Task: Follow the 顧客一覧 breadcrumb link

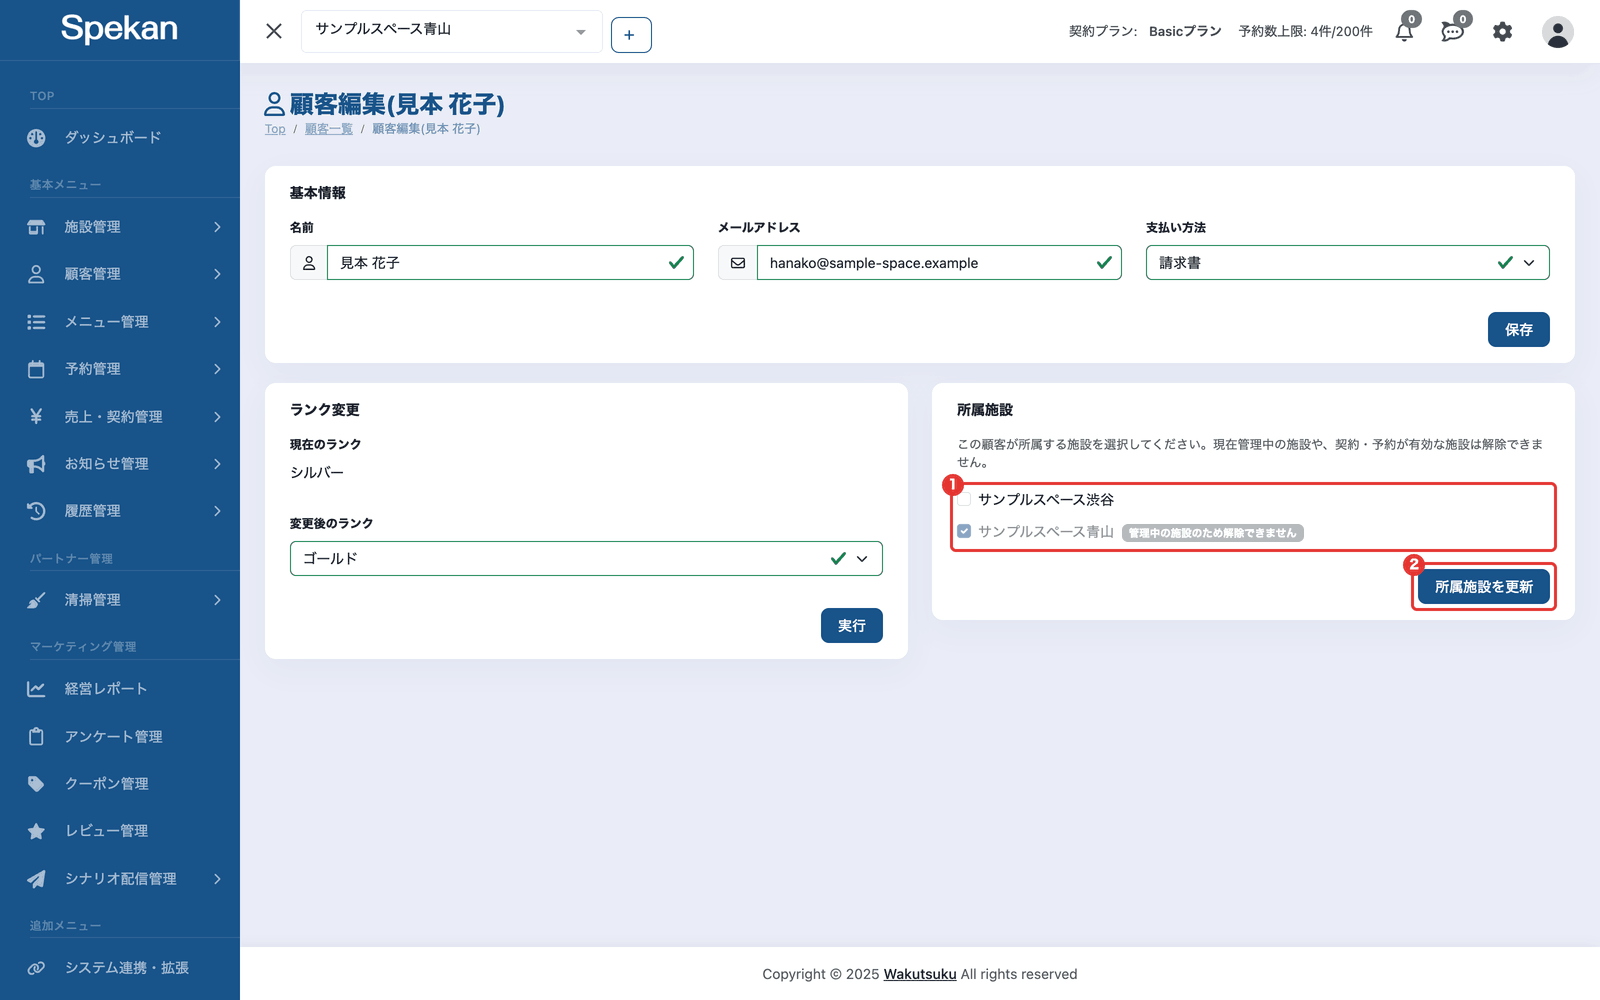Action: (329, 129)
